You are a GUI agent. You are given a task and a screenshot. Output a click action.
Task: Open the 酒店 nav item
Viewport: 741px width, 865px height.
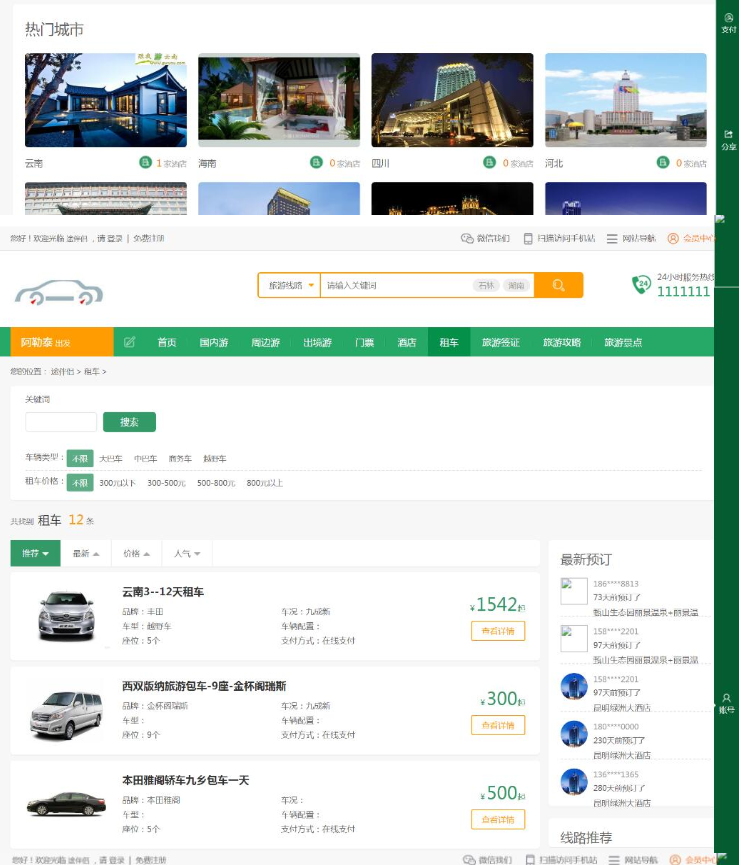point(407,342)
